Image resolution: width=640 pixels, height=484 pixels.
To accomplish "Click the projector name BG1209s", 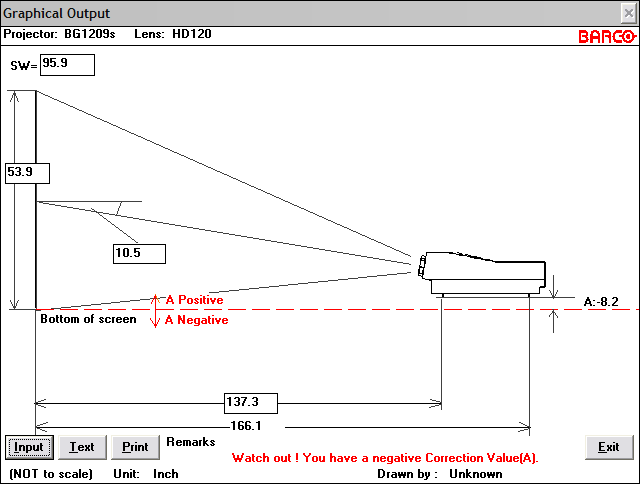I will coord(90,34).
